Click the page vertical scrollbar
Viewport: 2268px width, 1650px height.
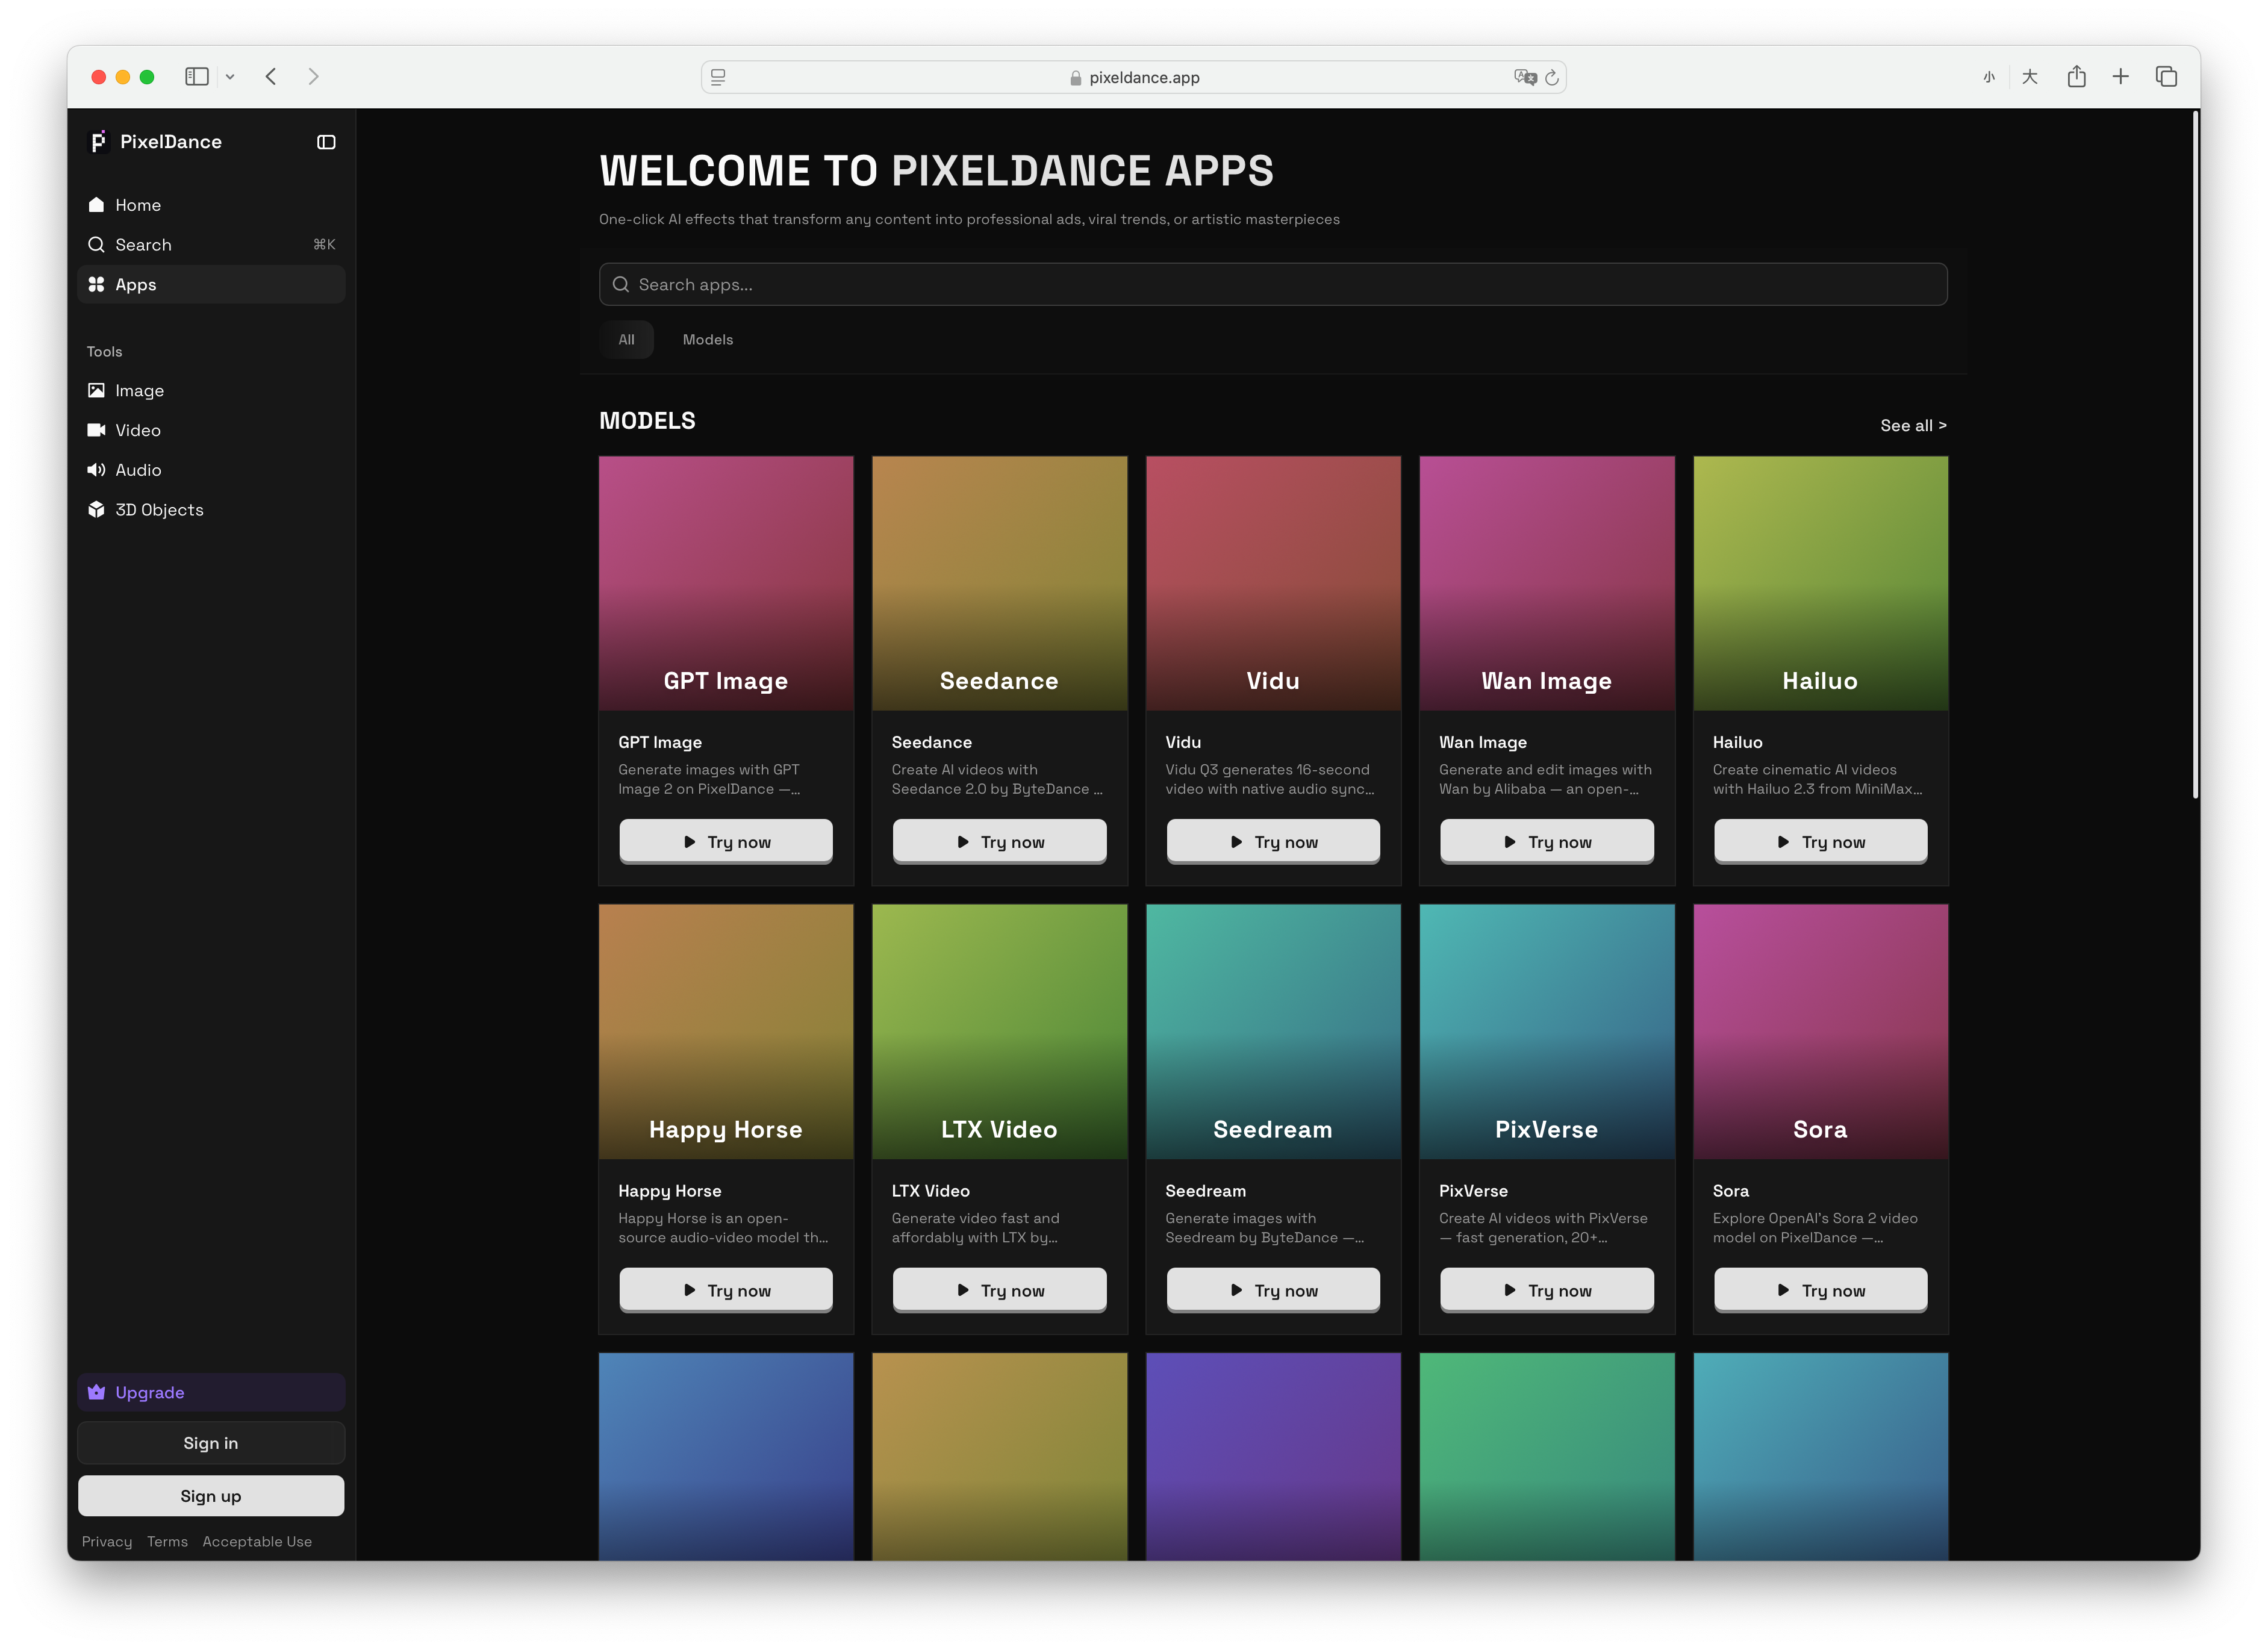click(x=2195, y=455)
